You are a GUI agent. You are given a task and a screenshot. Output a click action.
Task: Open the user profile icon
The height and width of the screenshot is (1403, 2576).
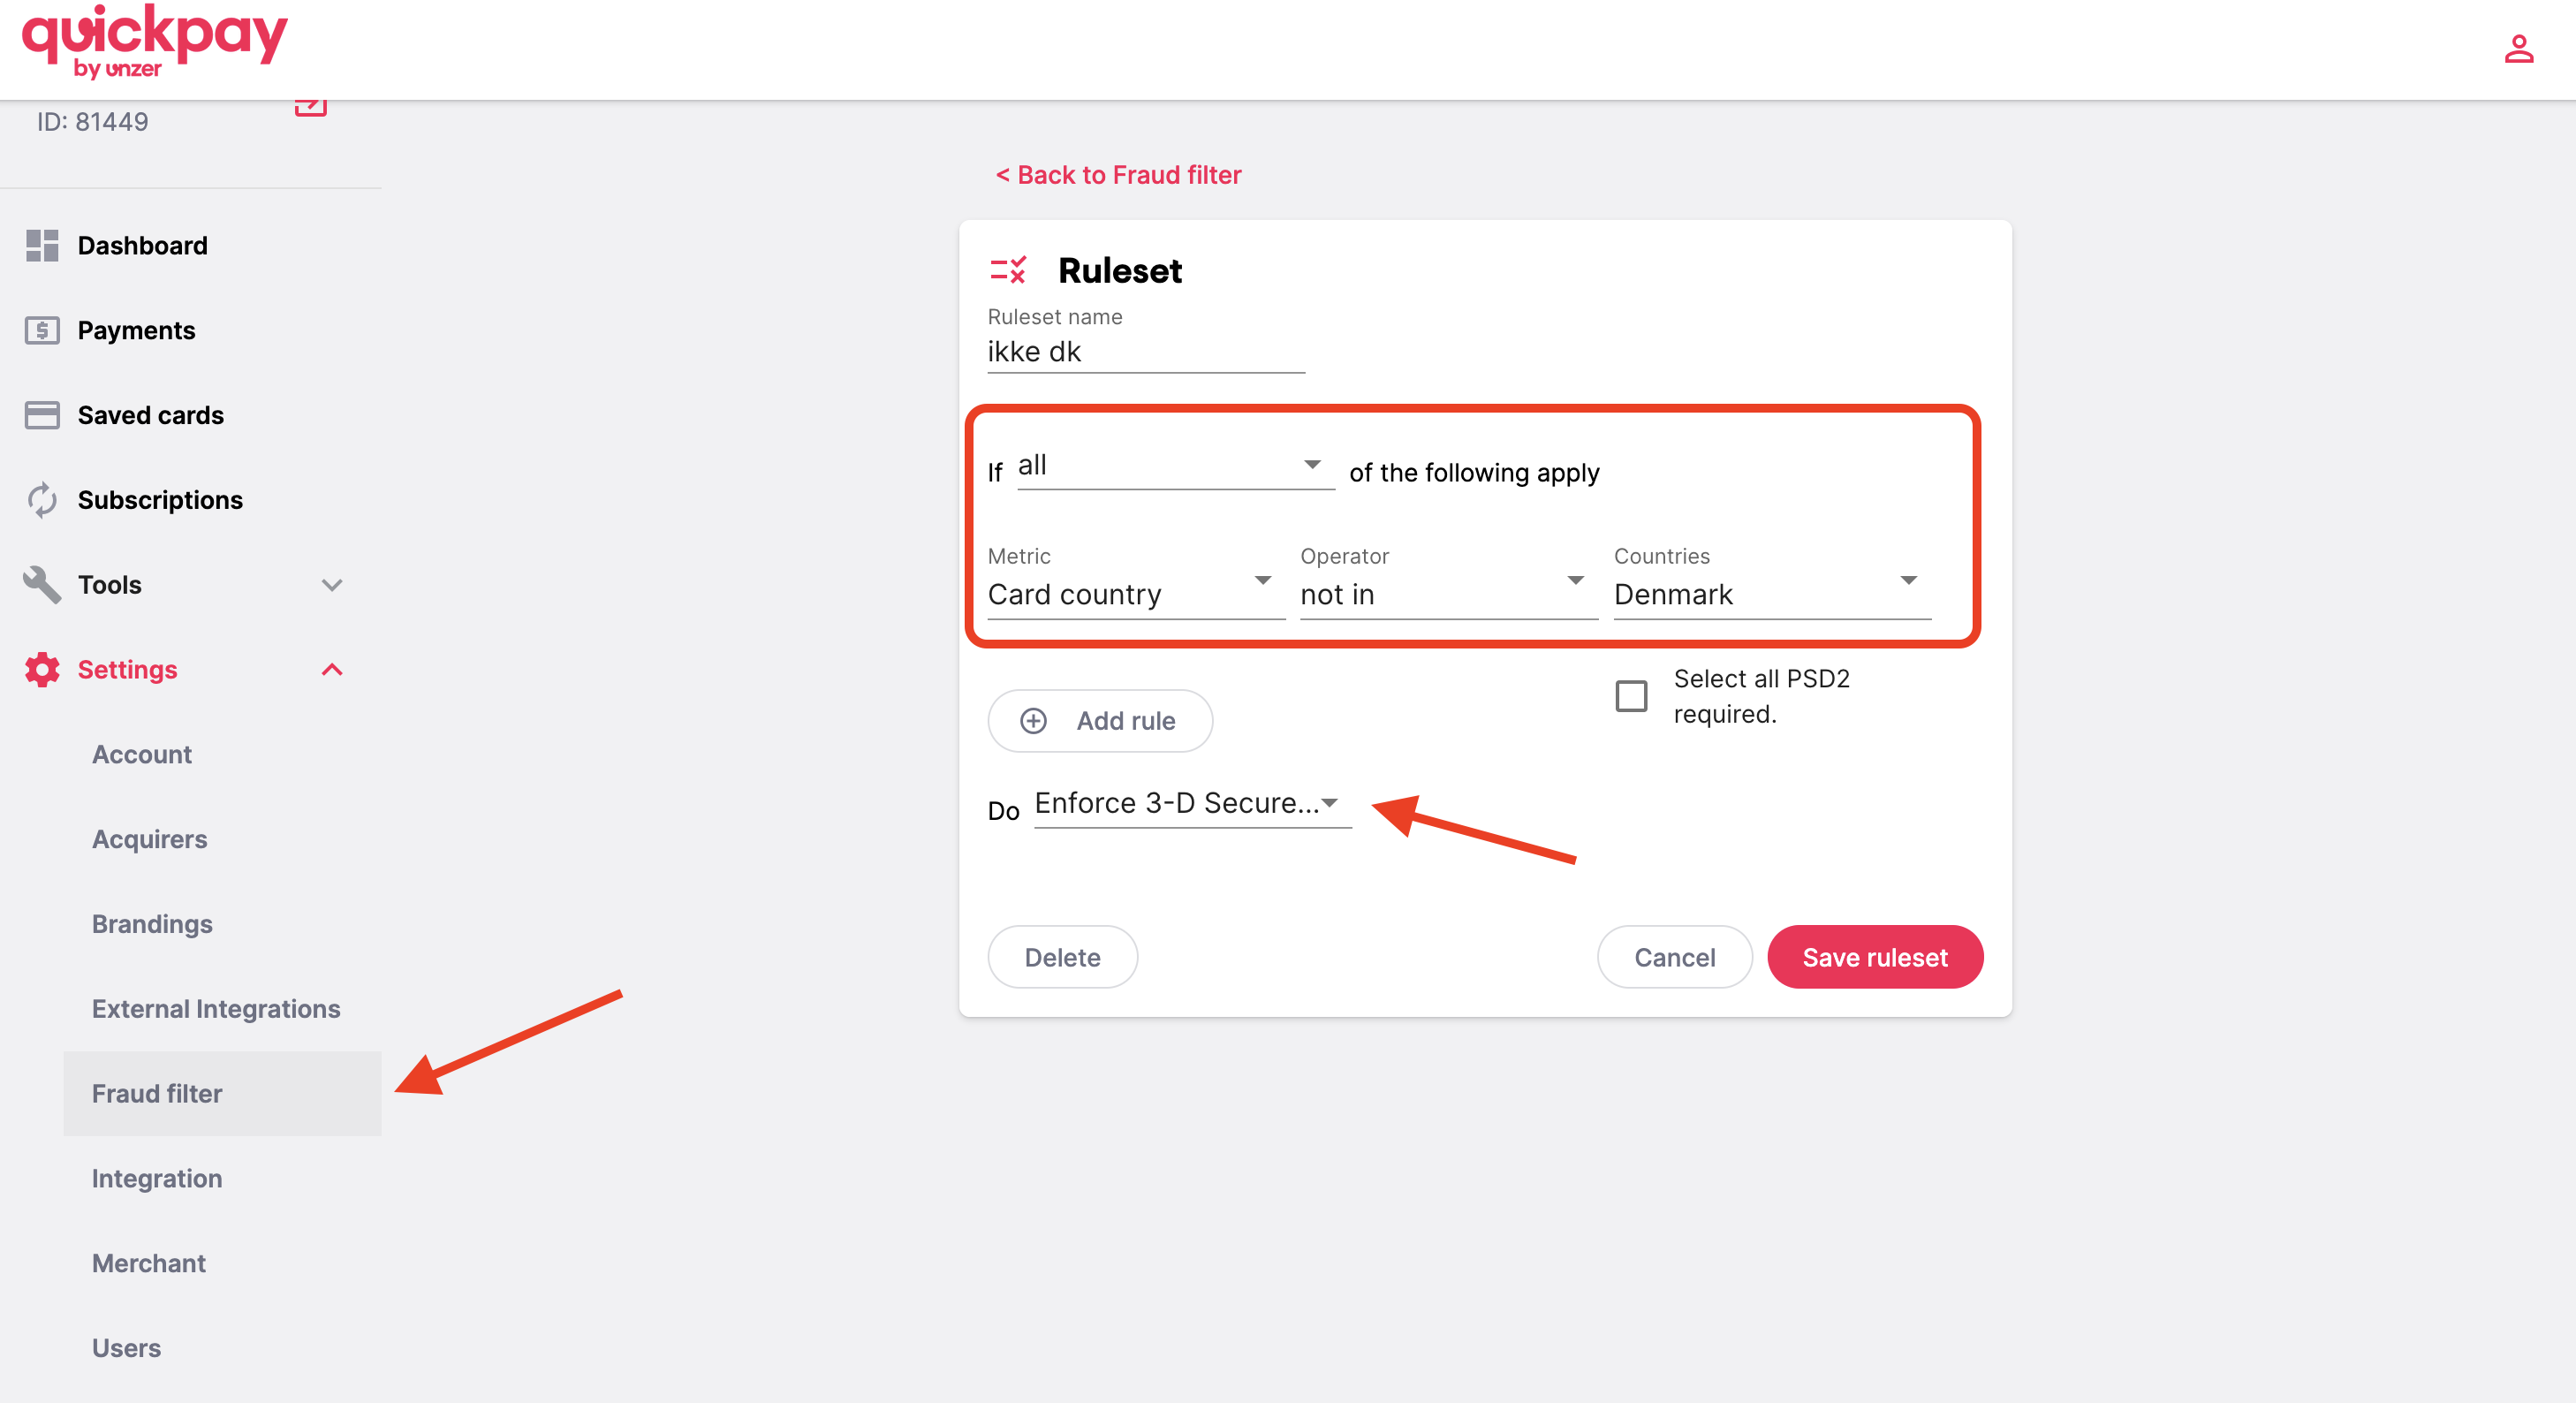[2518, 49]
